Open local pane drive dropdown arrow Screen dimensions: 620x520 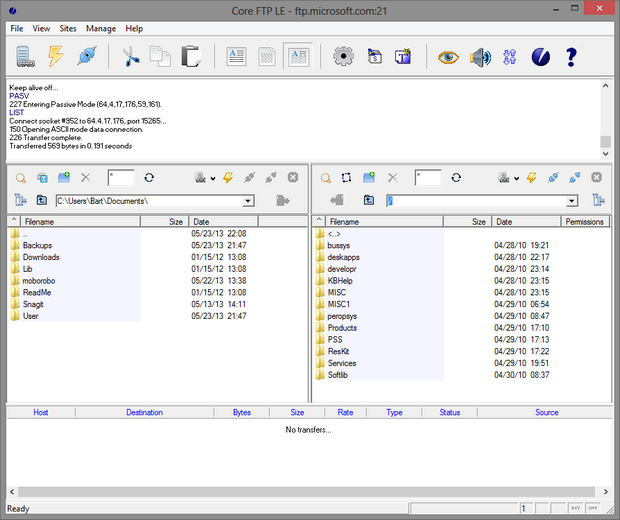[x=213, y=179]
